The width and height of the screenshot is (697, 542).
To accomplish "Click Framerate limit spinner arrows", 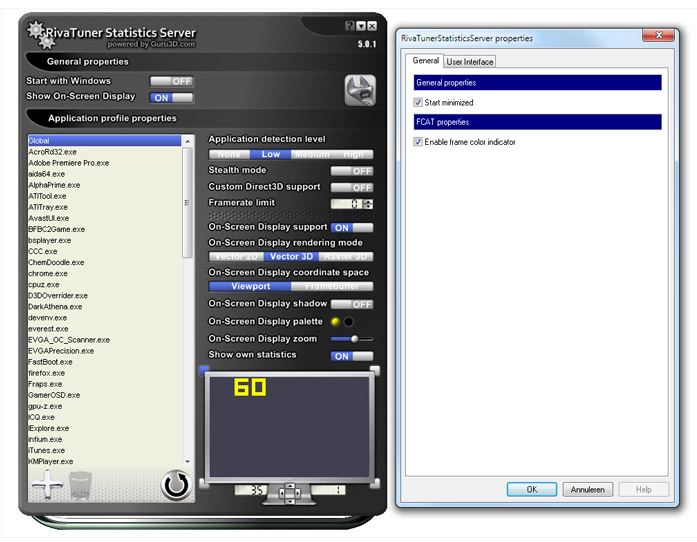I will pos(368,204).
